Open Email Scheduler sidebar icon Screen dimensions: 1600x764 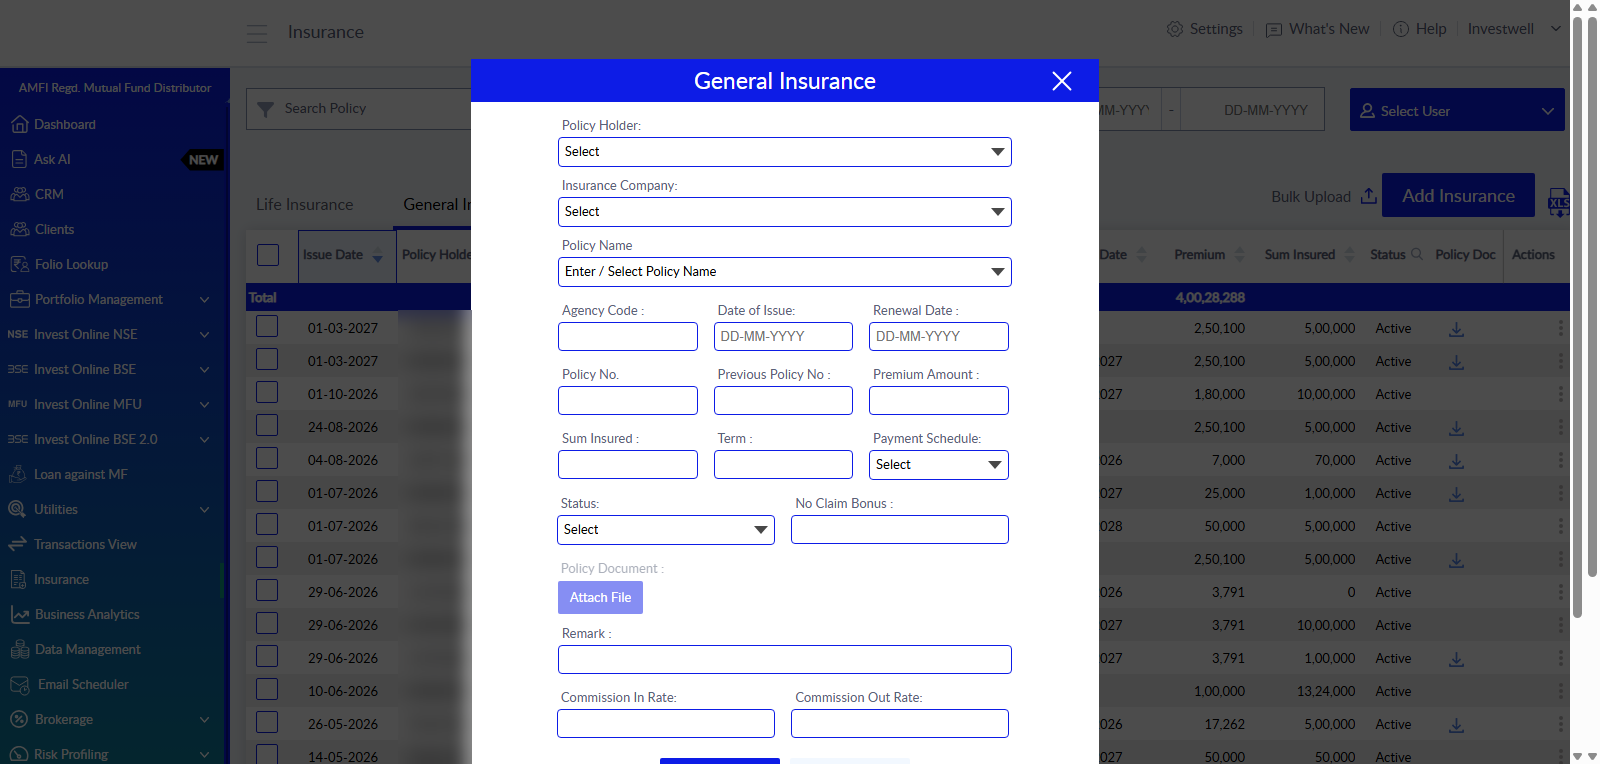click(20, 685)
